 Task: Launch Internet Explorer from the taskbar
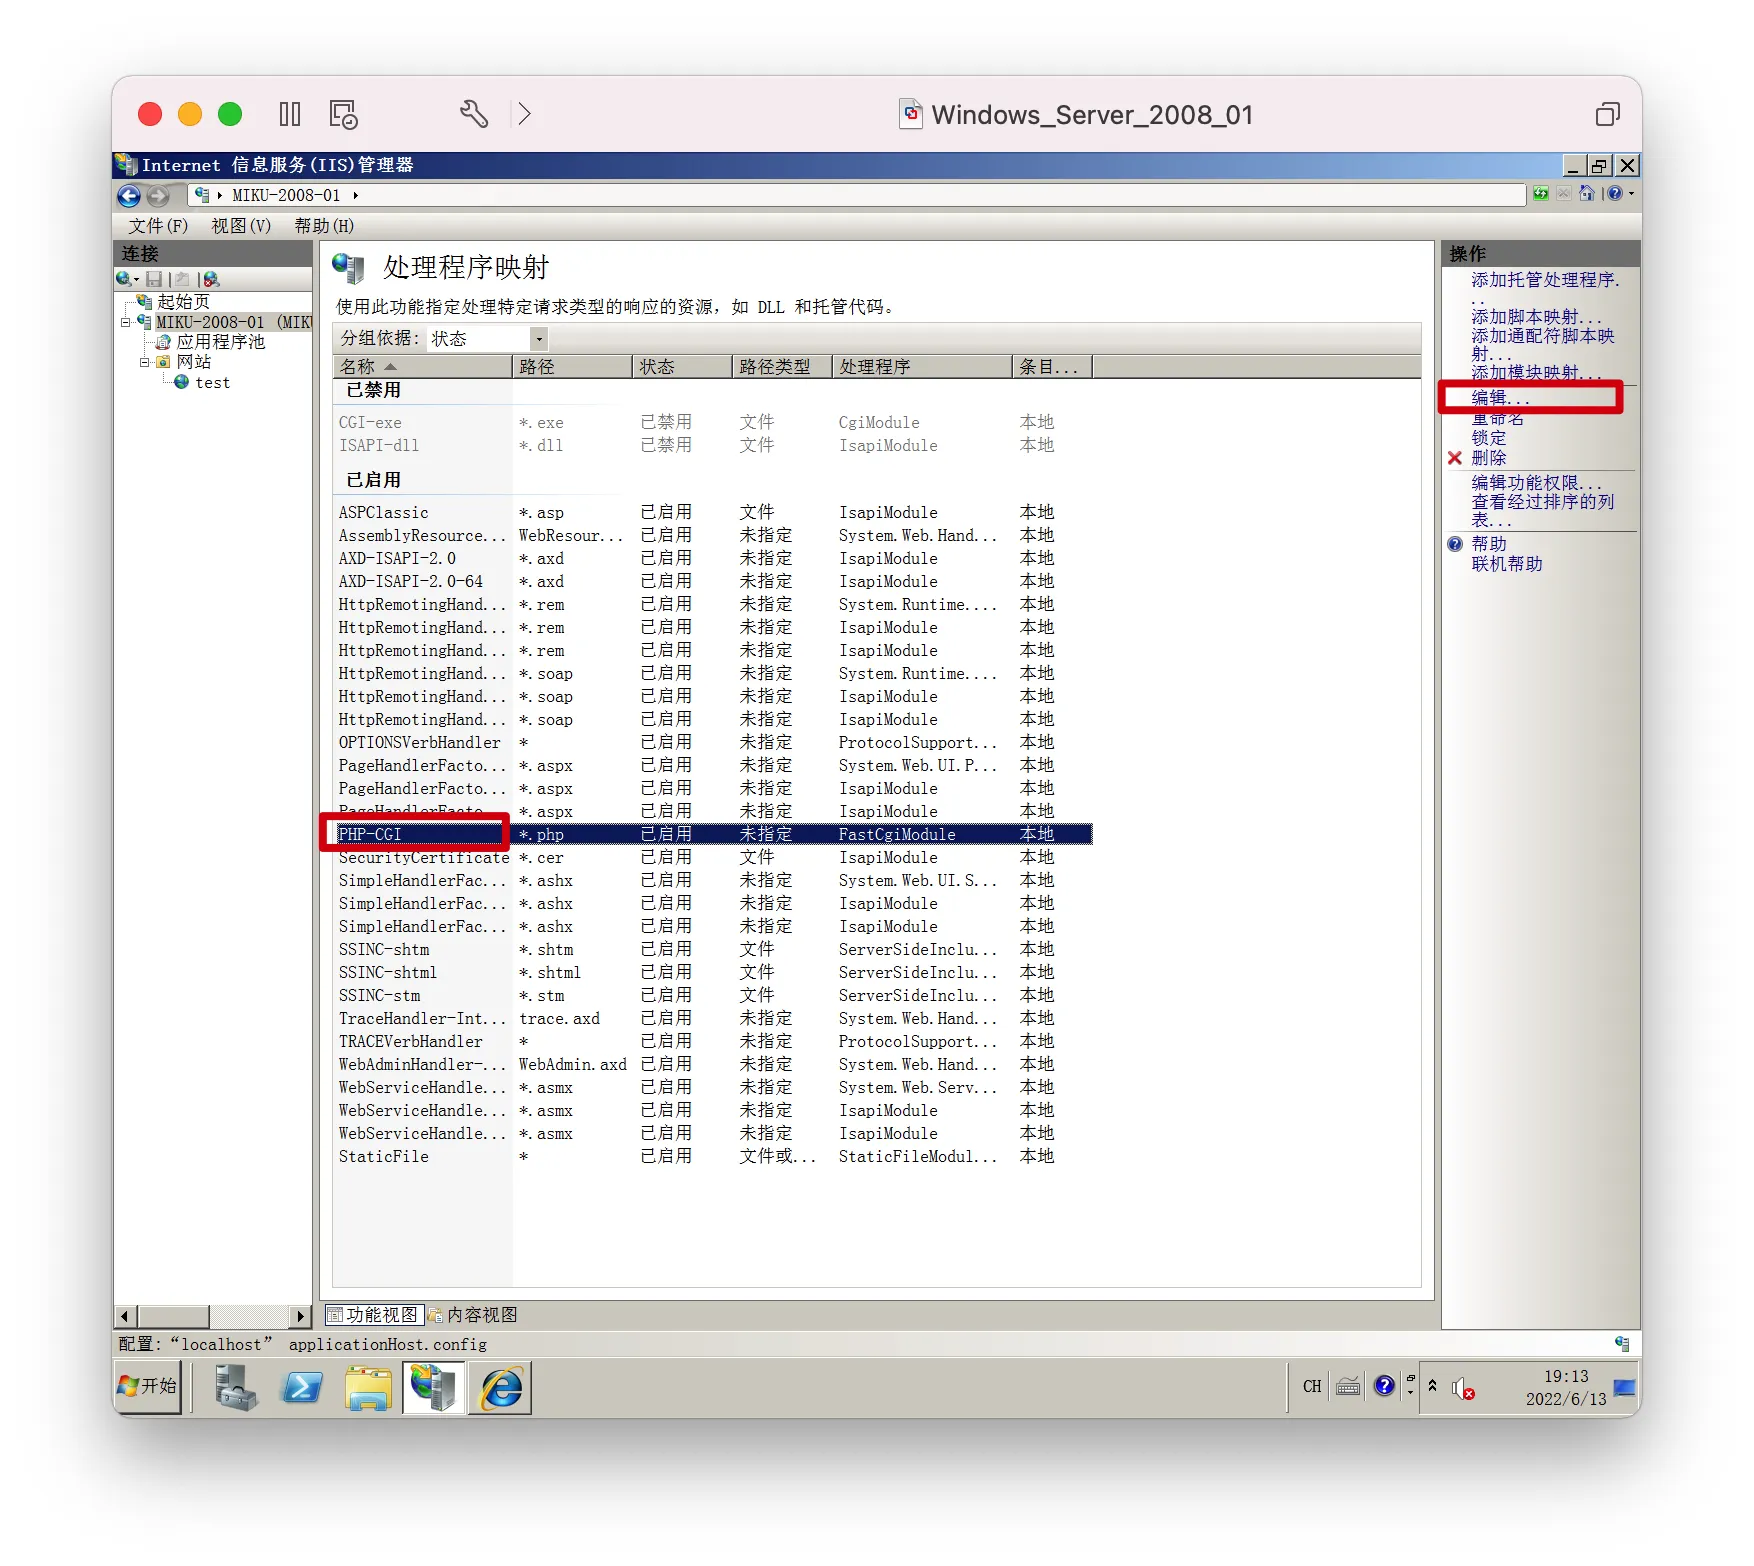pos(500,1387)
